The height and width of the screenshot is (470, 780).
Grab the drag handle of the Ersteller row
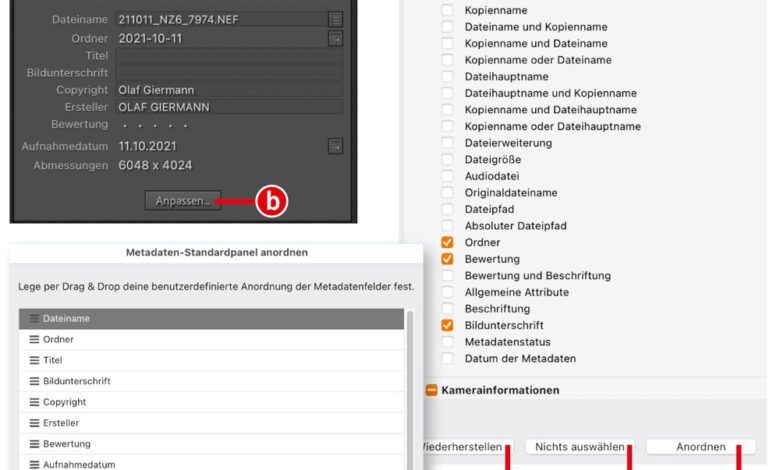click(34, 423)
